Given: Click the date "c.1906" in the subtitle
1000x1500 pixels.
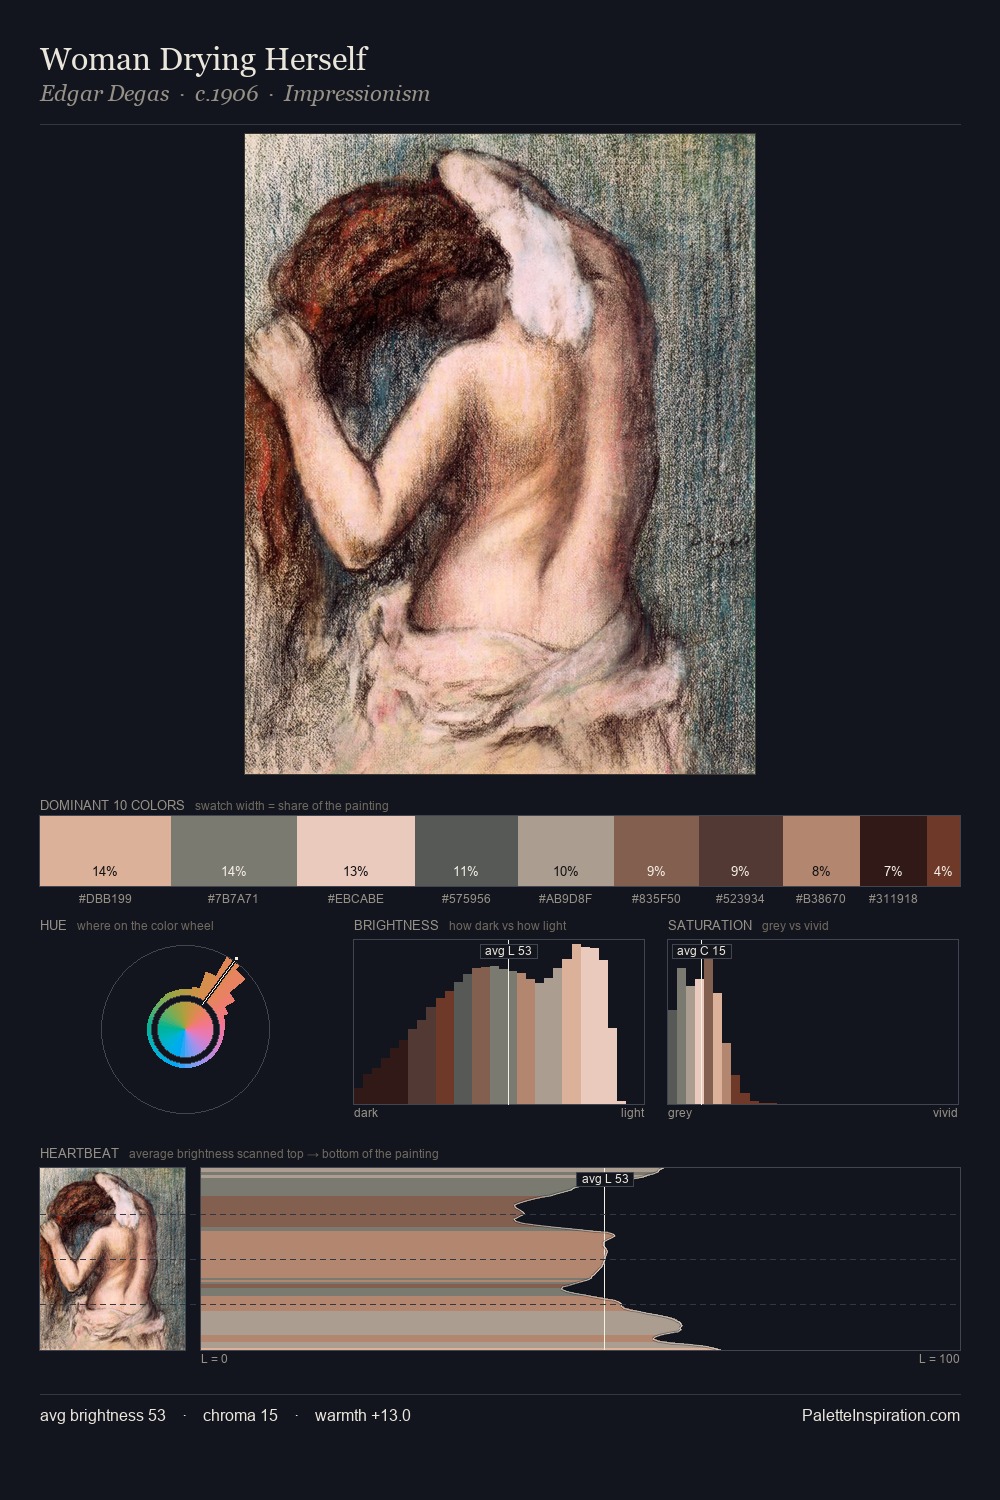Looking at the screenshot, I should [x=226, y=94].
